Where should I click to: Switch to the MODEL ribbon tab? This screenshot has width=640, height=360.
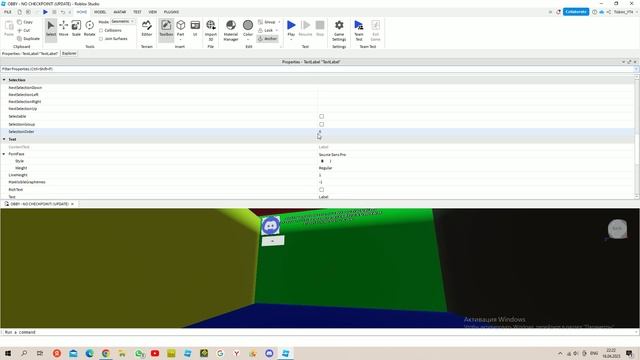[100, 12]
